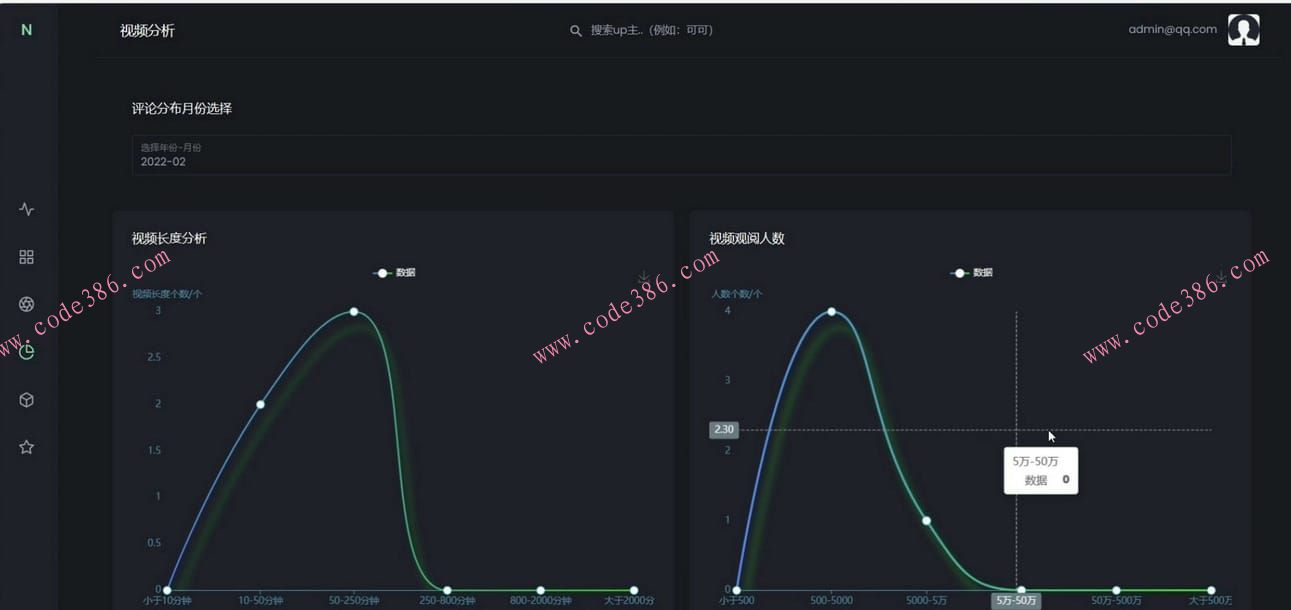Click the 500-5000 axis label
Image resolution: width=1291 pixels, height=610 pixels.
tap(831, 601)
